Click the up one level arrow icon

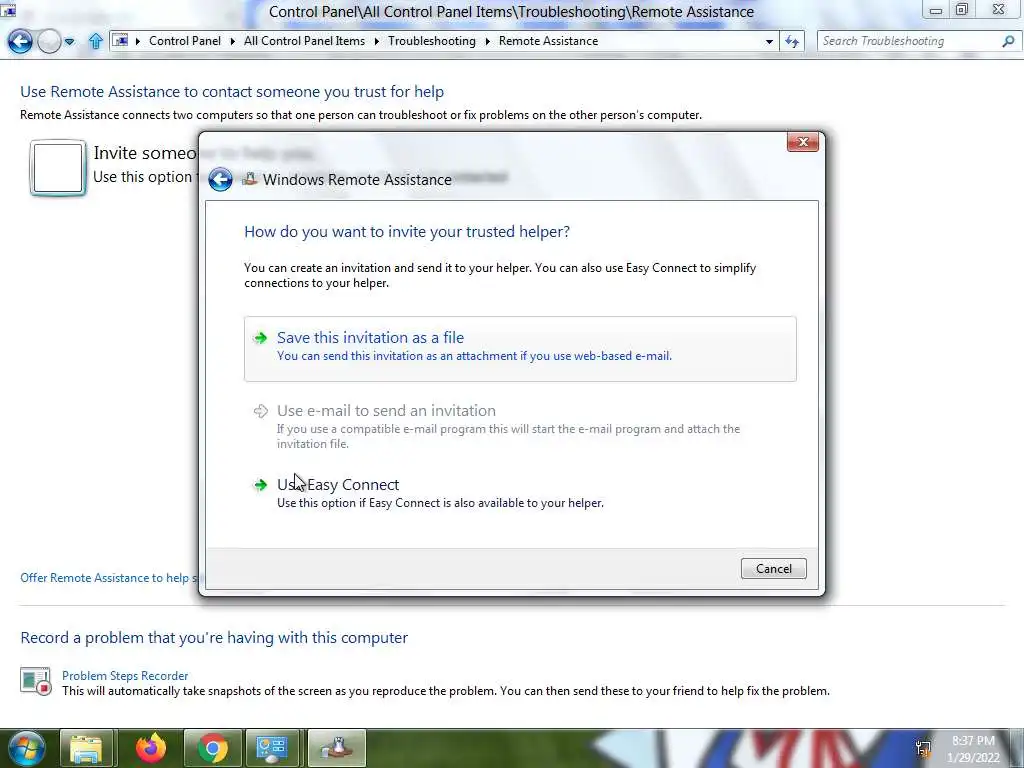pyautogui.click(x=95, y=41)
